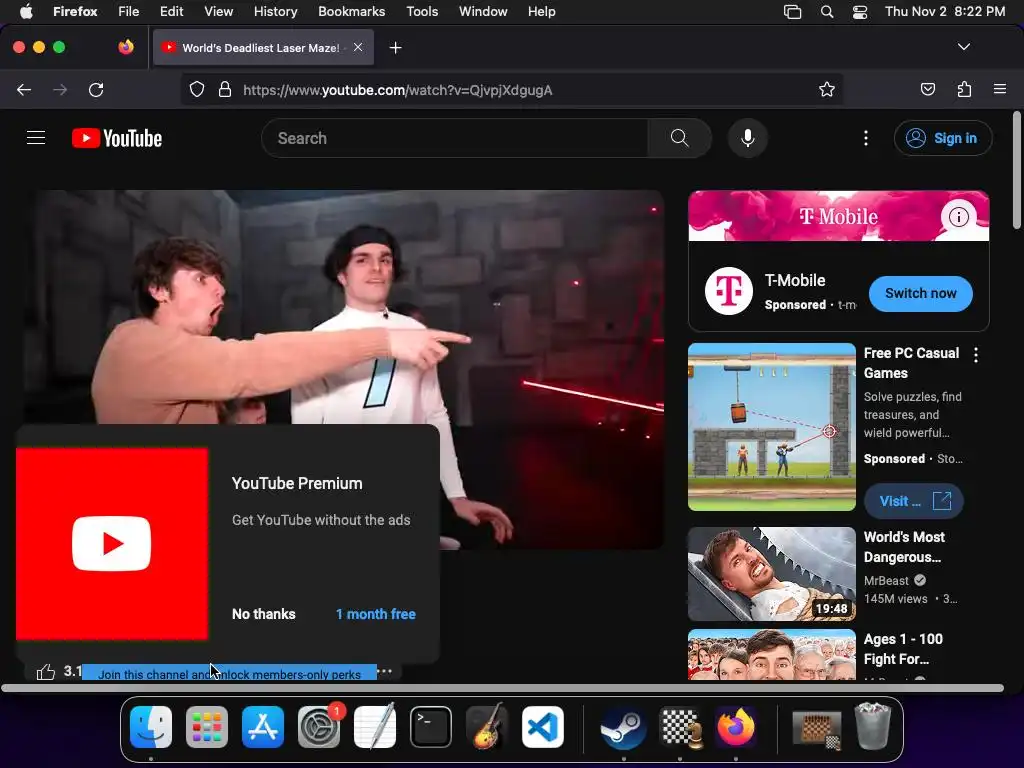Viewport: 1024px width, 768px height.
Task: Click the horizontal page scrollbar
Action: 502,688
